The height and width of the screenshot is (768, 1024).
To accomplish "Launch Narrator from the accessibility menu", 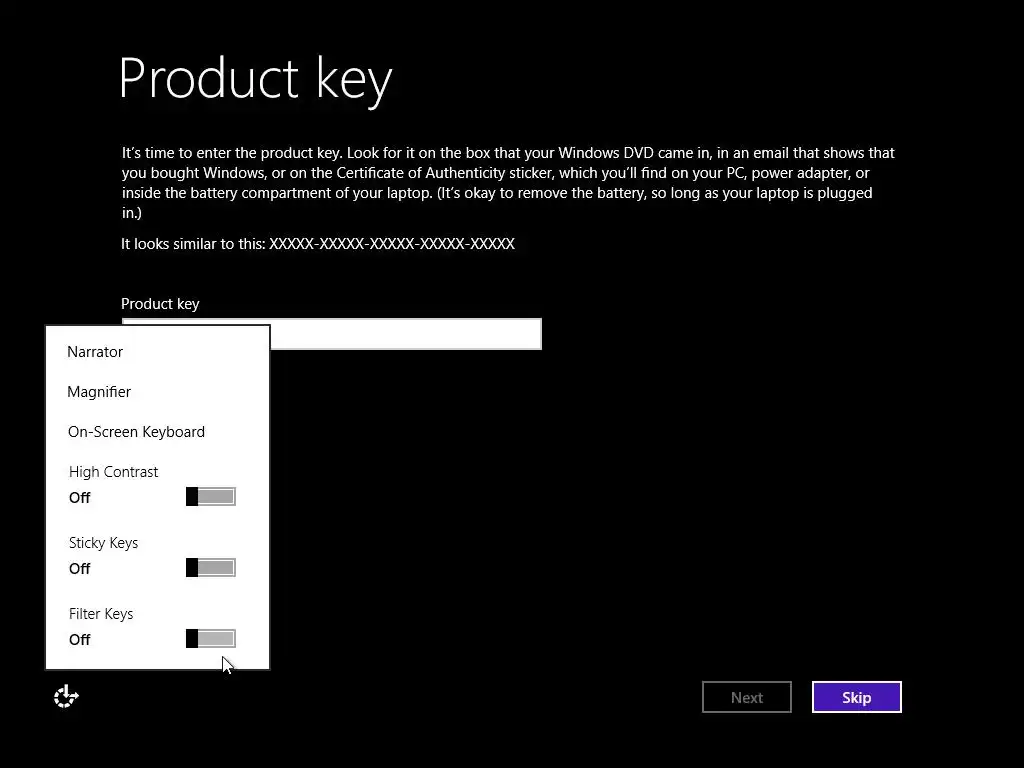I will coord(95,352).
